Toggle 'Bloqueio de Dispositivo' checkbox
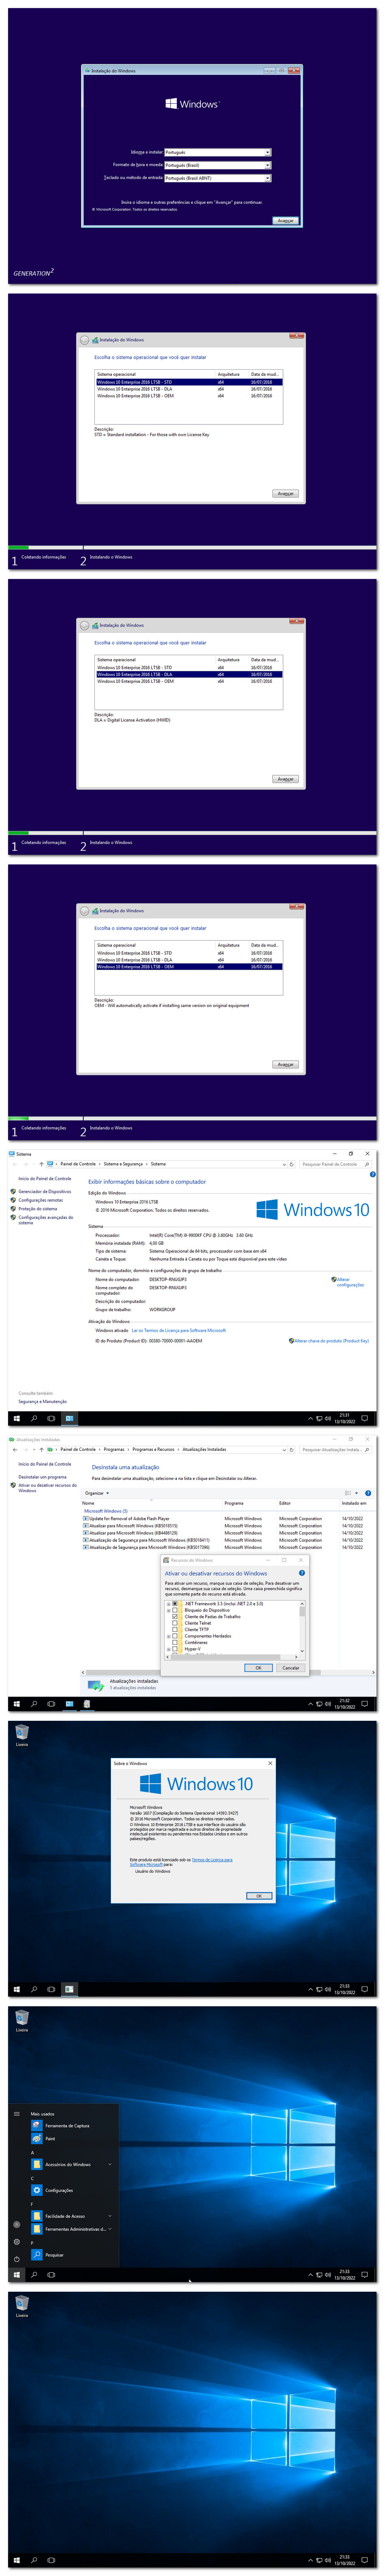The width and height of the screenshot is (385, 2576). pos(175,1610)
